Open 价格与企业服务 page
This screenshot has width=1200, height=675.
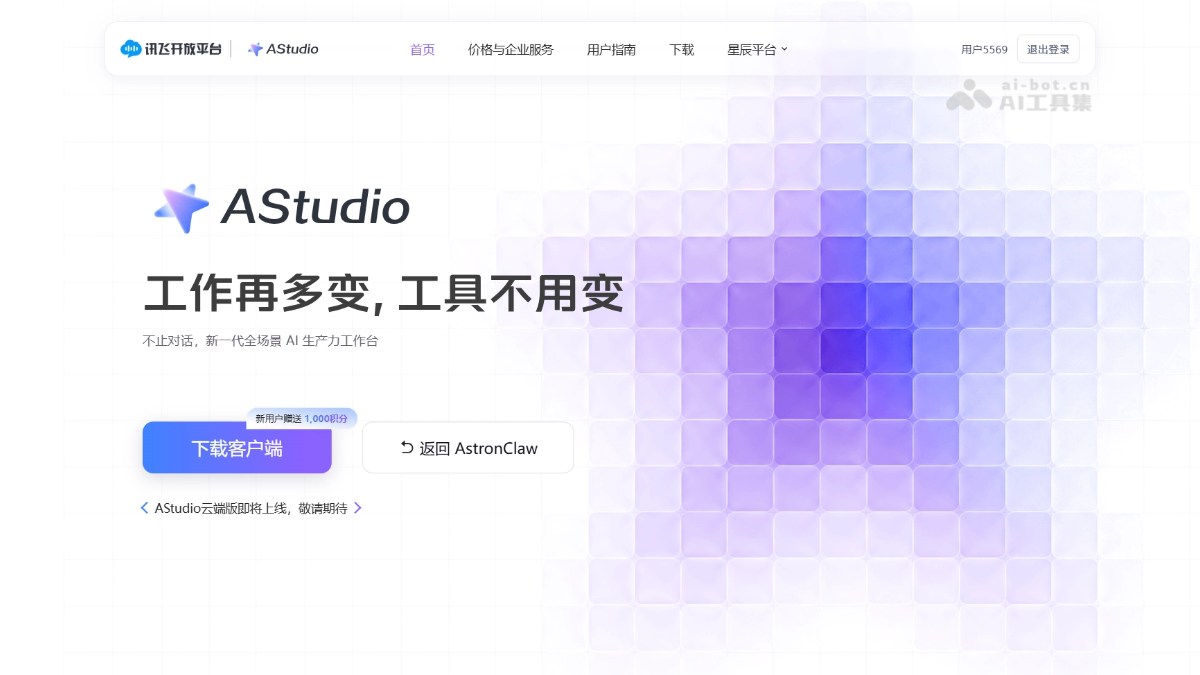point(510,49)
